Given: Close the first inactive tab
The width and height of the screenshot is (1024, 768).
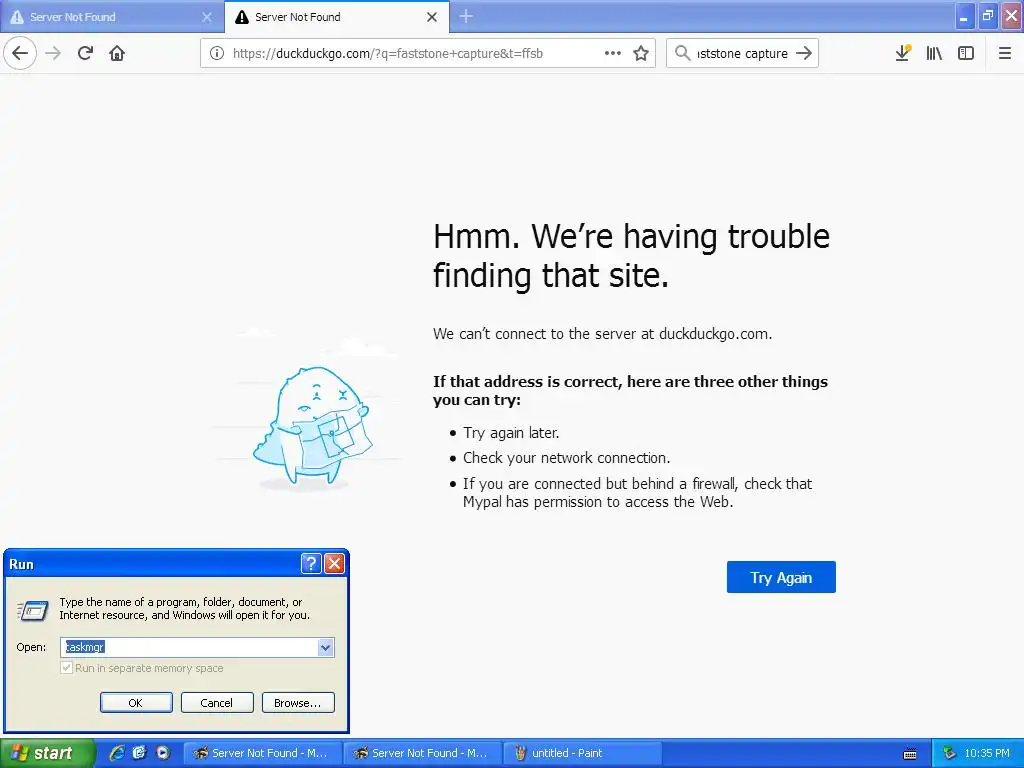Looking at the screenshot, I should (x=207, y=17).
